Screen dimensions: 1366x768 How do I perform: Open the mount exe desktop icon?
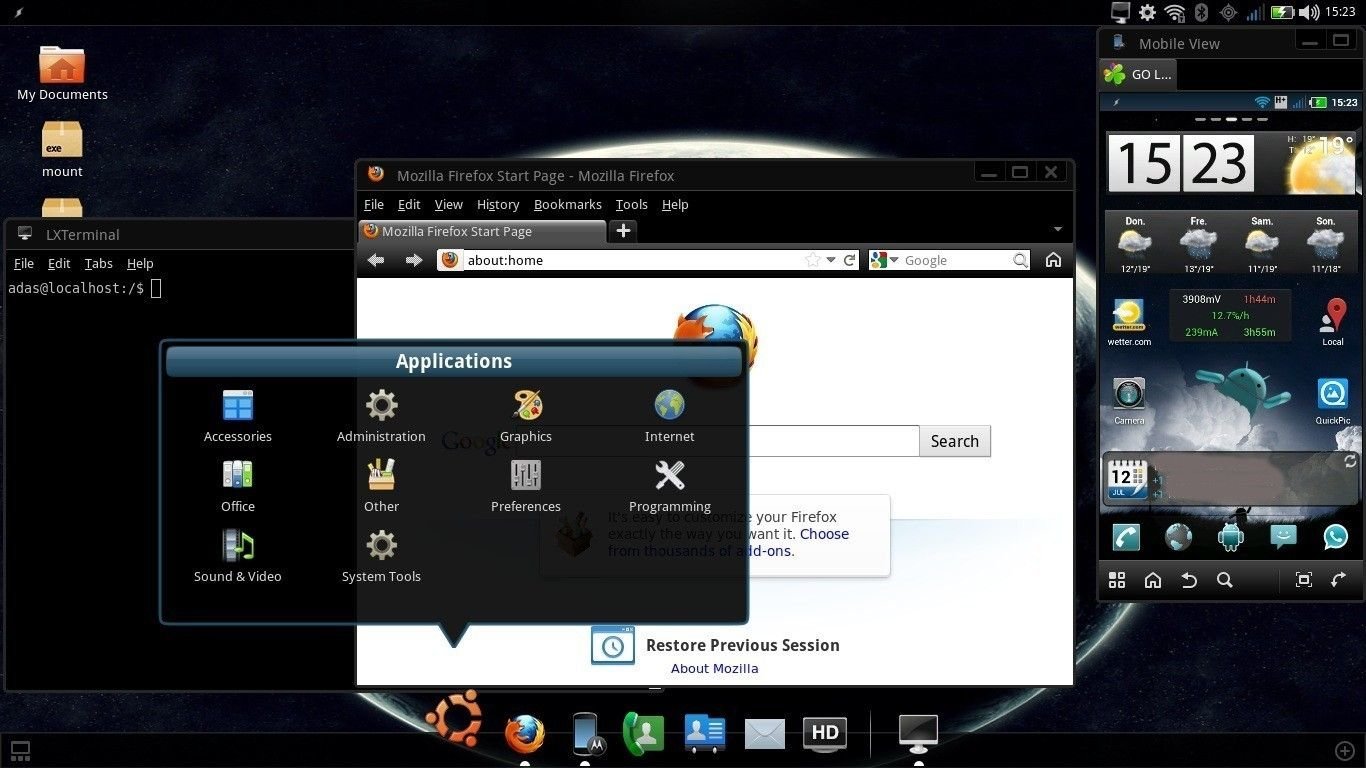(62, 150)
